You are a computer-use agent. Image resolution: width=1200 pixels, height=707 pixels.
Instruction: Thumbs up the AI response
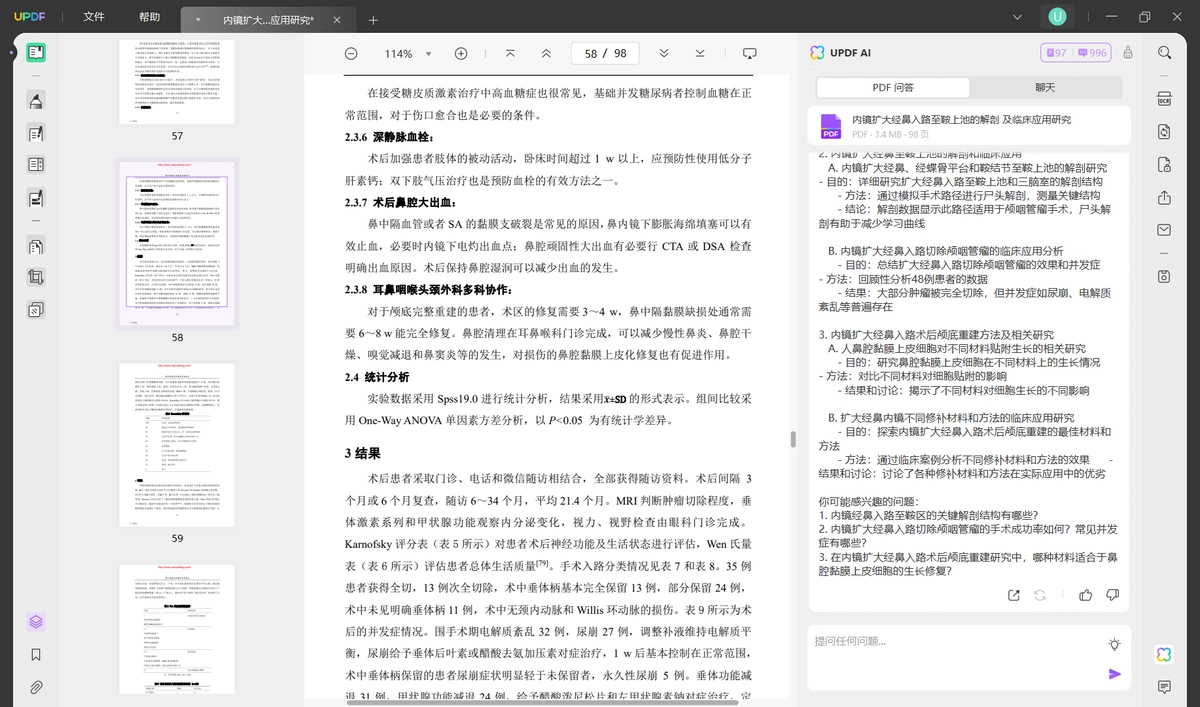pos(1086,595)
